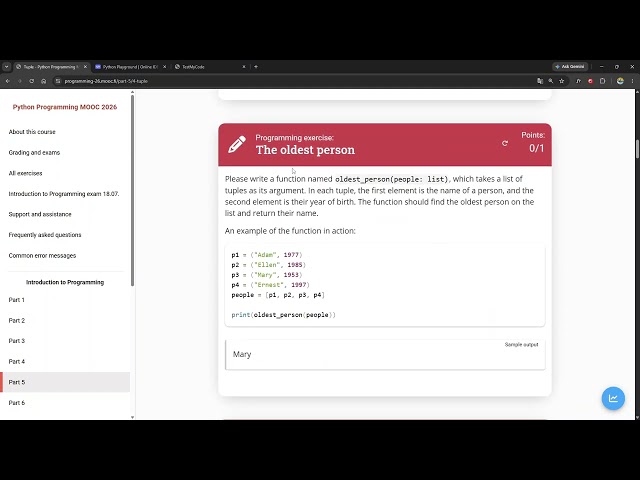The height and width of the screenshot is (480, 640).
Task: Select the highlighted Part 5 item
Action: pos(65,382)
